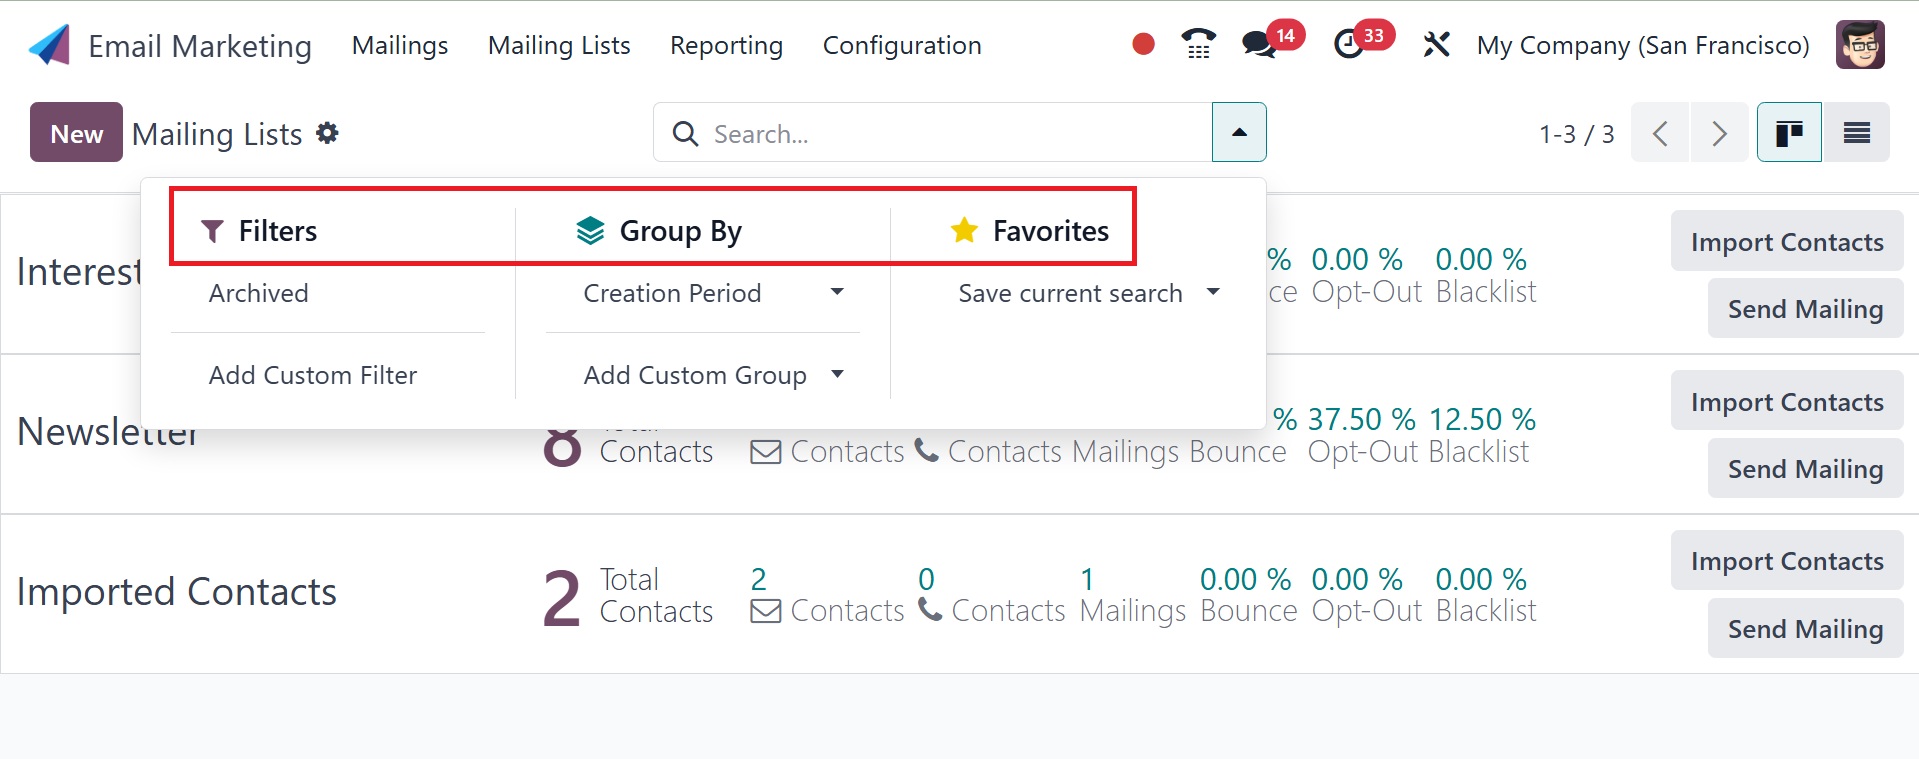Open the chat messages icon with badge 14
The height and width of the screenshot is (759, 1919).
pyautogui.click(x=1258, y=45)
